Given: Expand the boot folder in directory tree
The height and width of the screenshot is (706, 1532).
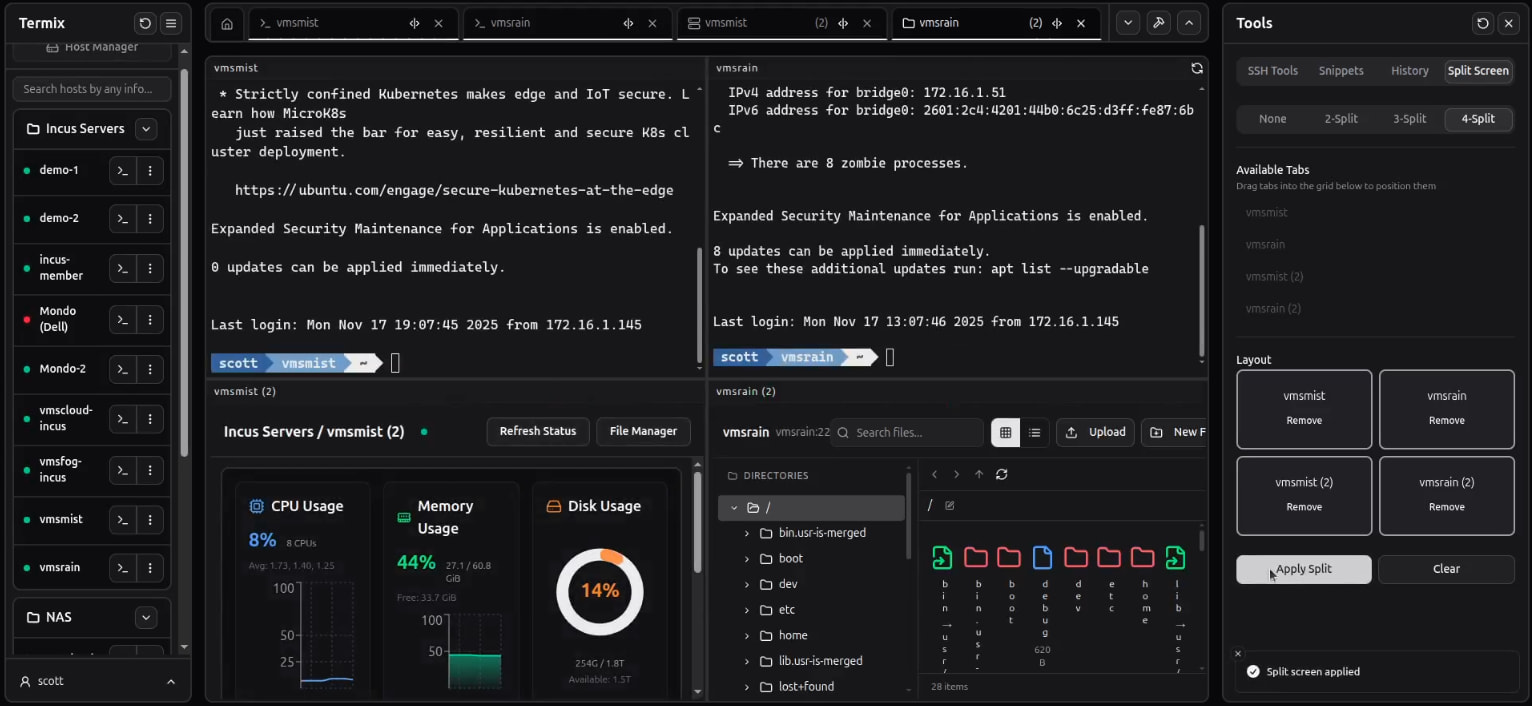Looking at the screenshot, I should tap(746, 559).
